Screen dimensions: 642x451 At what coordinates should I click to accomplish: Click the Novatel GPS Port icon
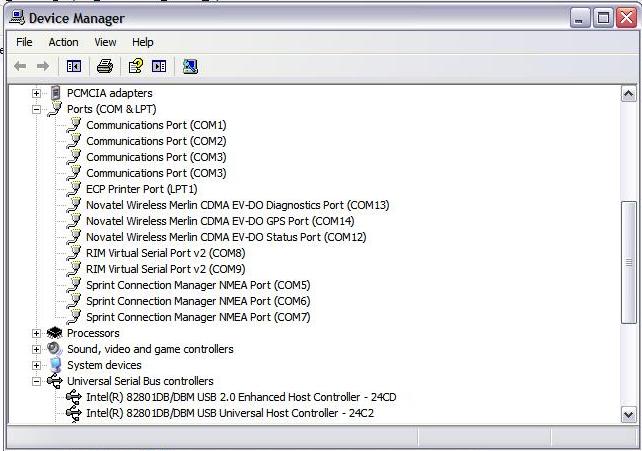pos(74,221)
